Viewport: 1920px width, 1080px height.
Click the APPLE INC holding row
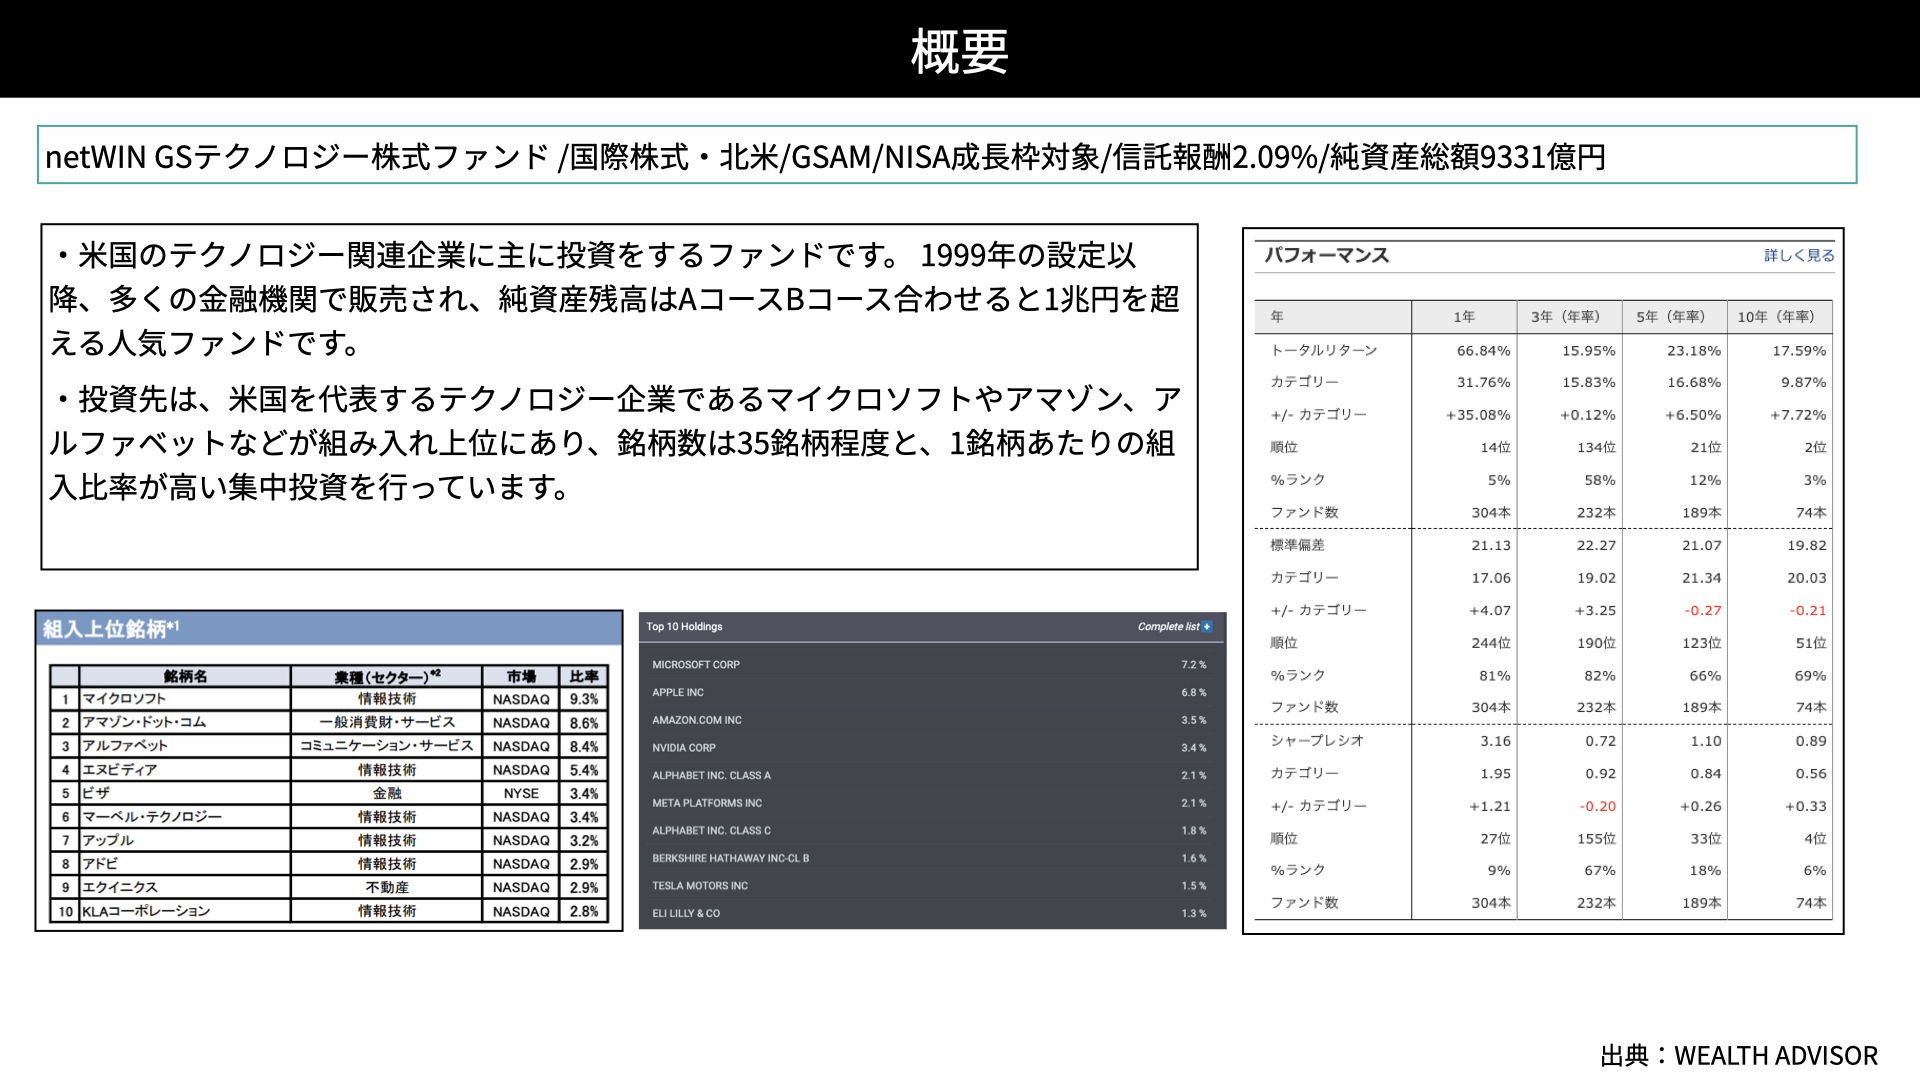click(931, 692)
